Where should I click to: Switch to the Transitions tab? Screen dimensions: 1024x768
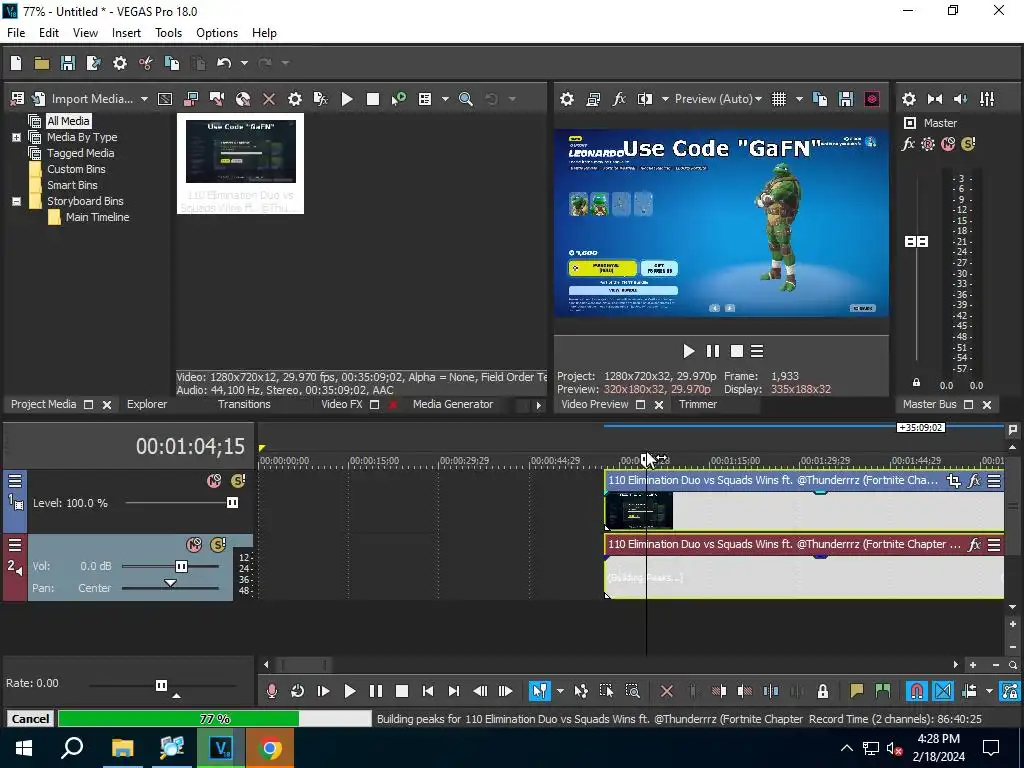point(244,404)
